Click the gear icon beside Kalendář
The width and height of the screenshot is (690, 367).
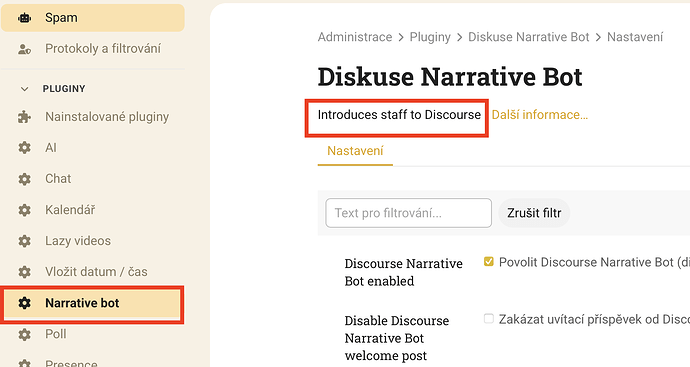24,210
